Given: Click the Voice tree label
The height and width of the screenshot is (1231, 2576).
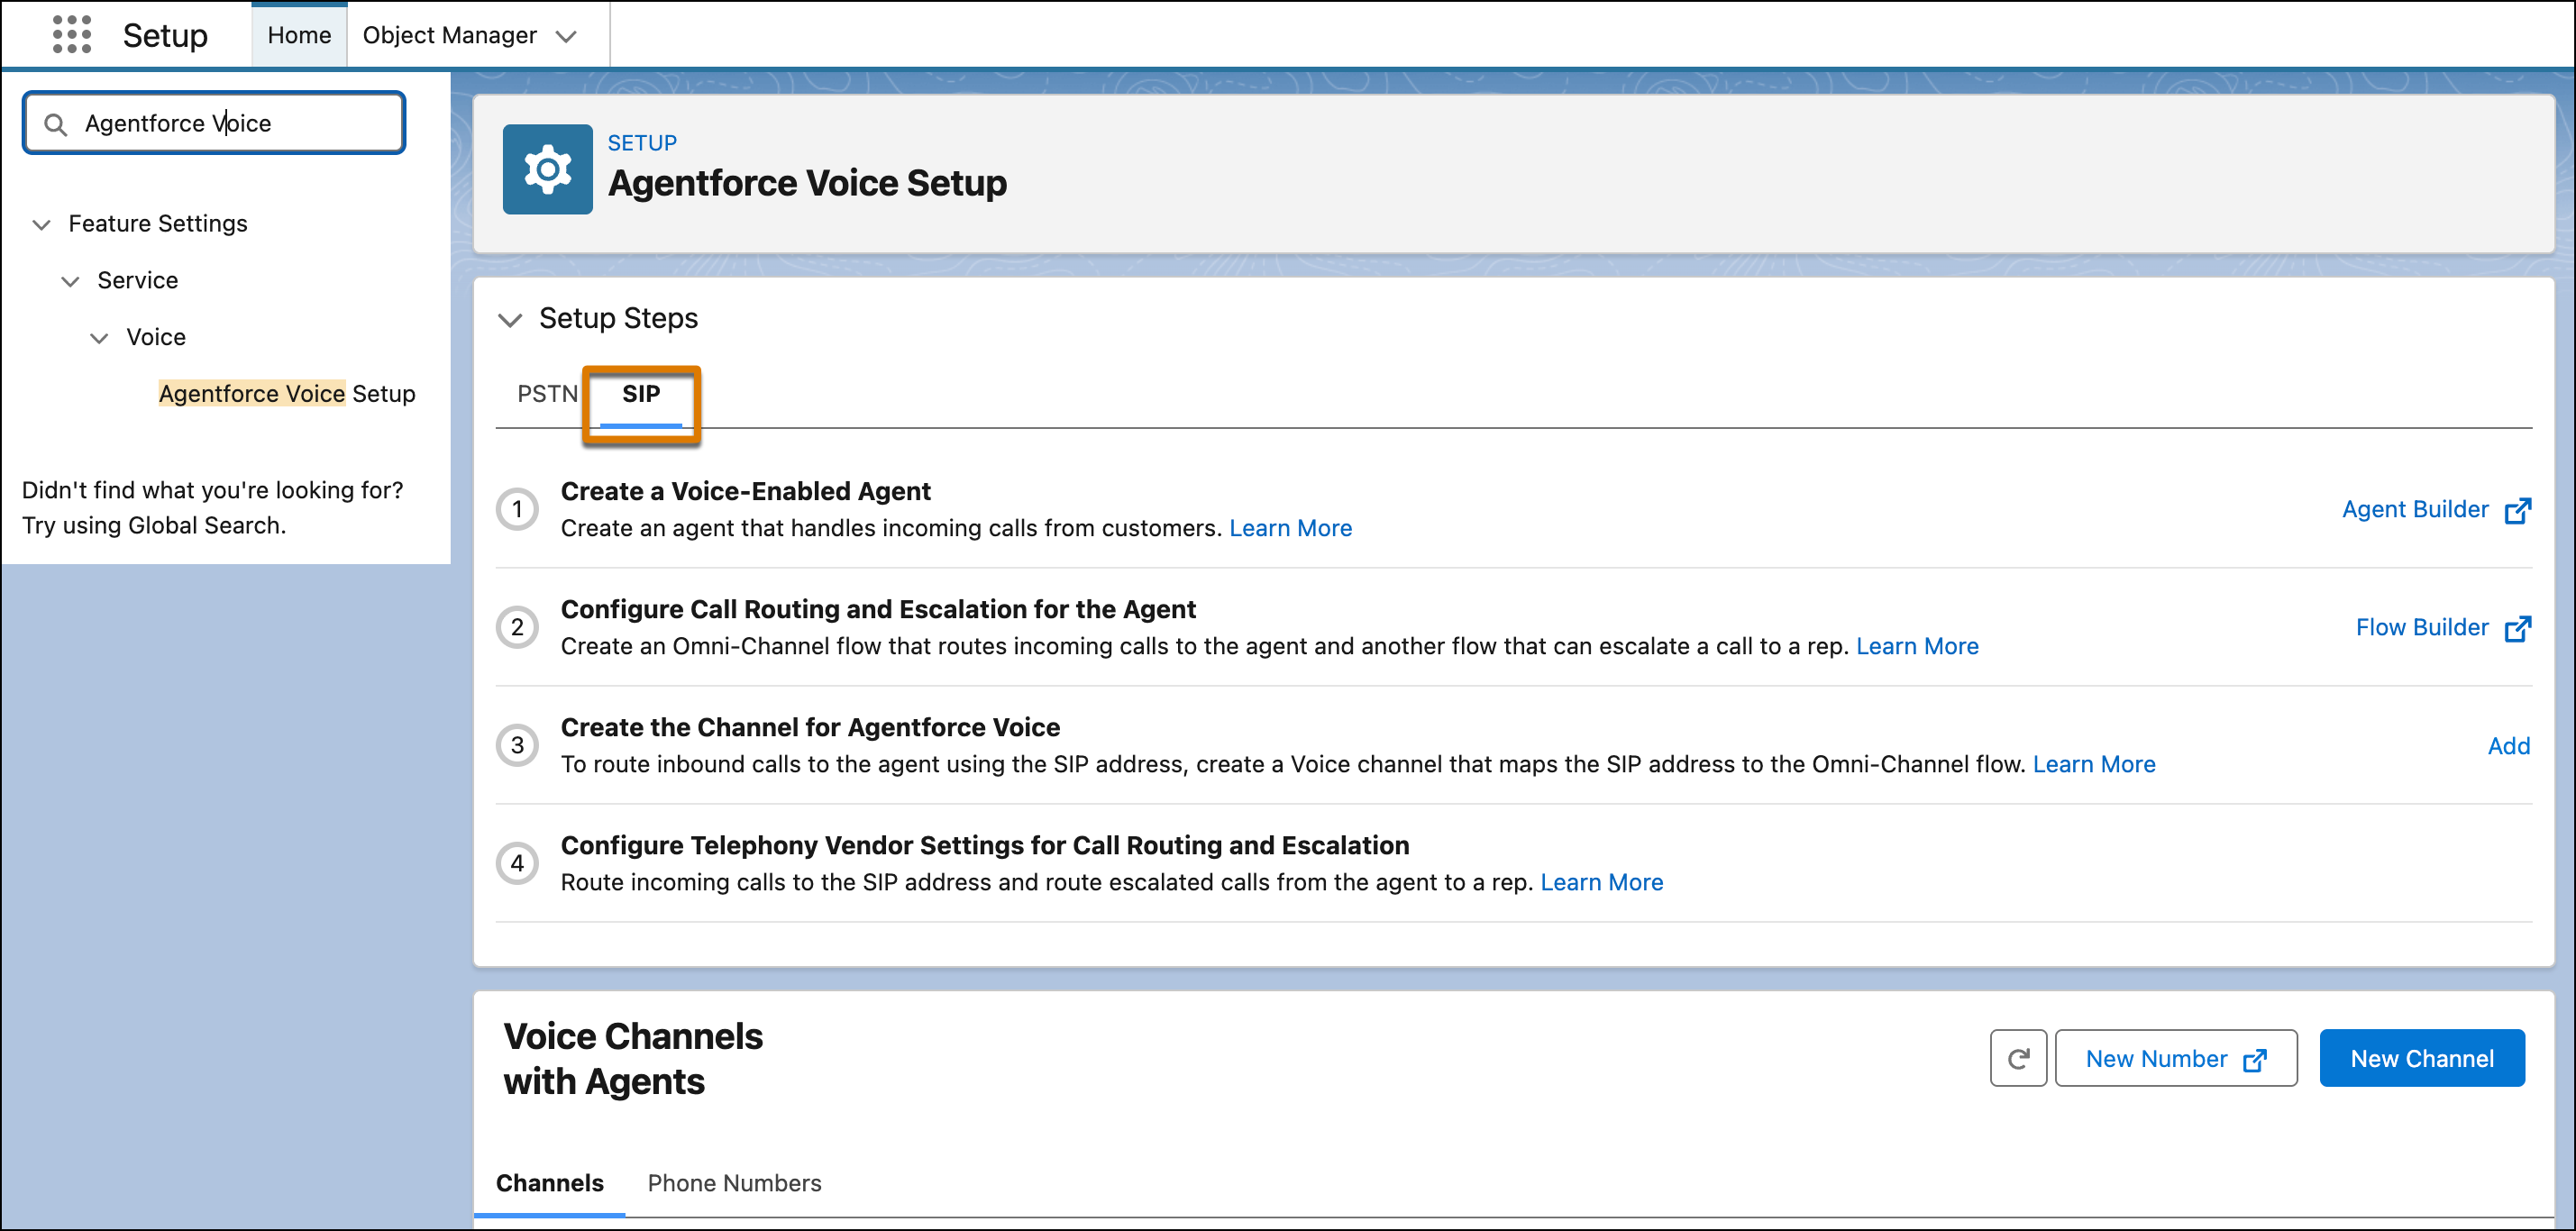Looking at the screenshot, I should point(156,338).
